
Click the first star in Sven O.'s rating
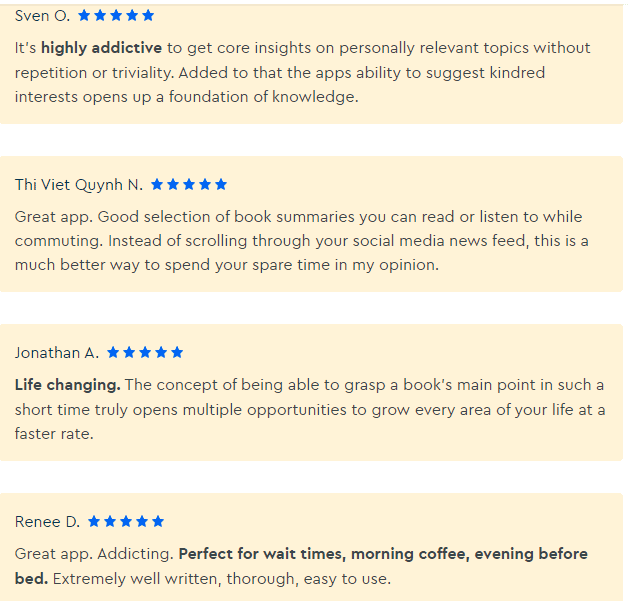pos(84,16)
